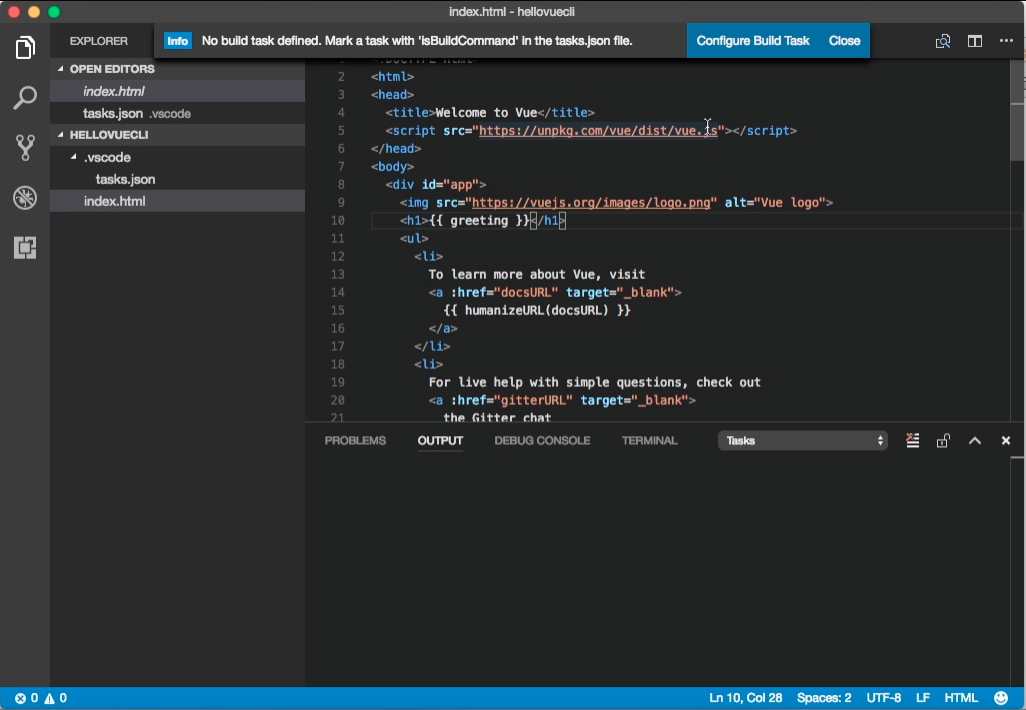
Task: Click Ln 10, Col 28 in status bar
Action: tap(745, 698)
